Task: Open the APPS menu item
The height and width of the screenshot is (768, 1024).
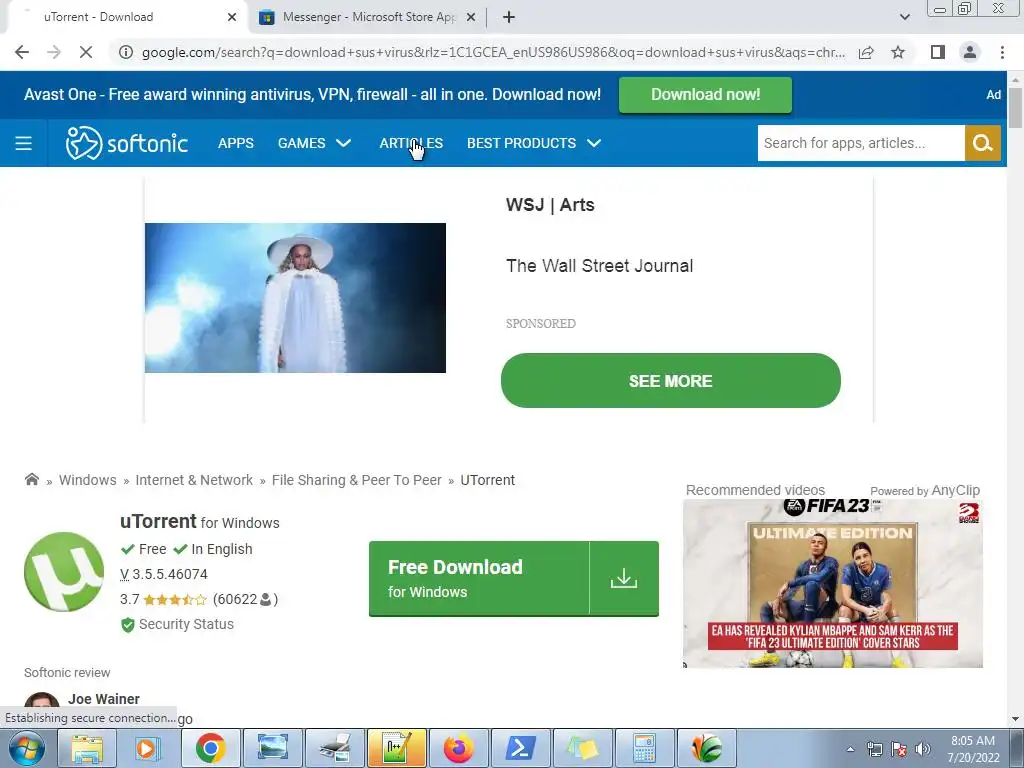Action: [236, 143]
